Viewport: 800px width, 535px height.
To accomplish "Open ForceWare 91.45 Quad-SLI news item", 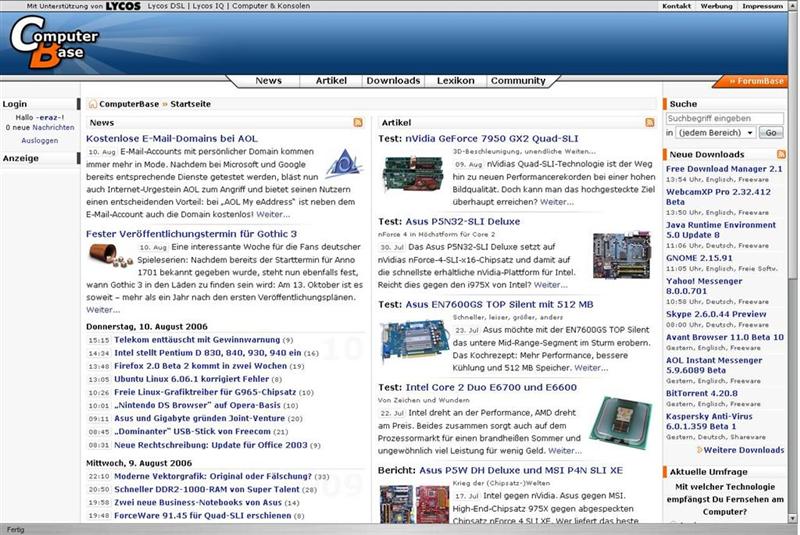I will point(203,516).
